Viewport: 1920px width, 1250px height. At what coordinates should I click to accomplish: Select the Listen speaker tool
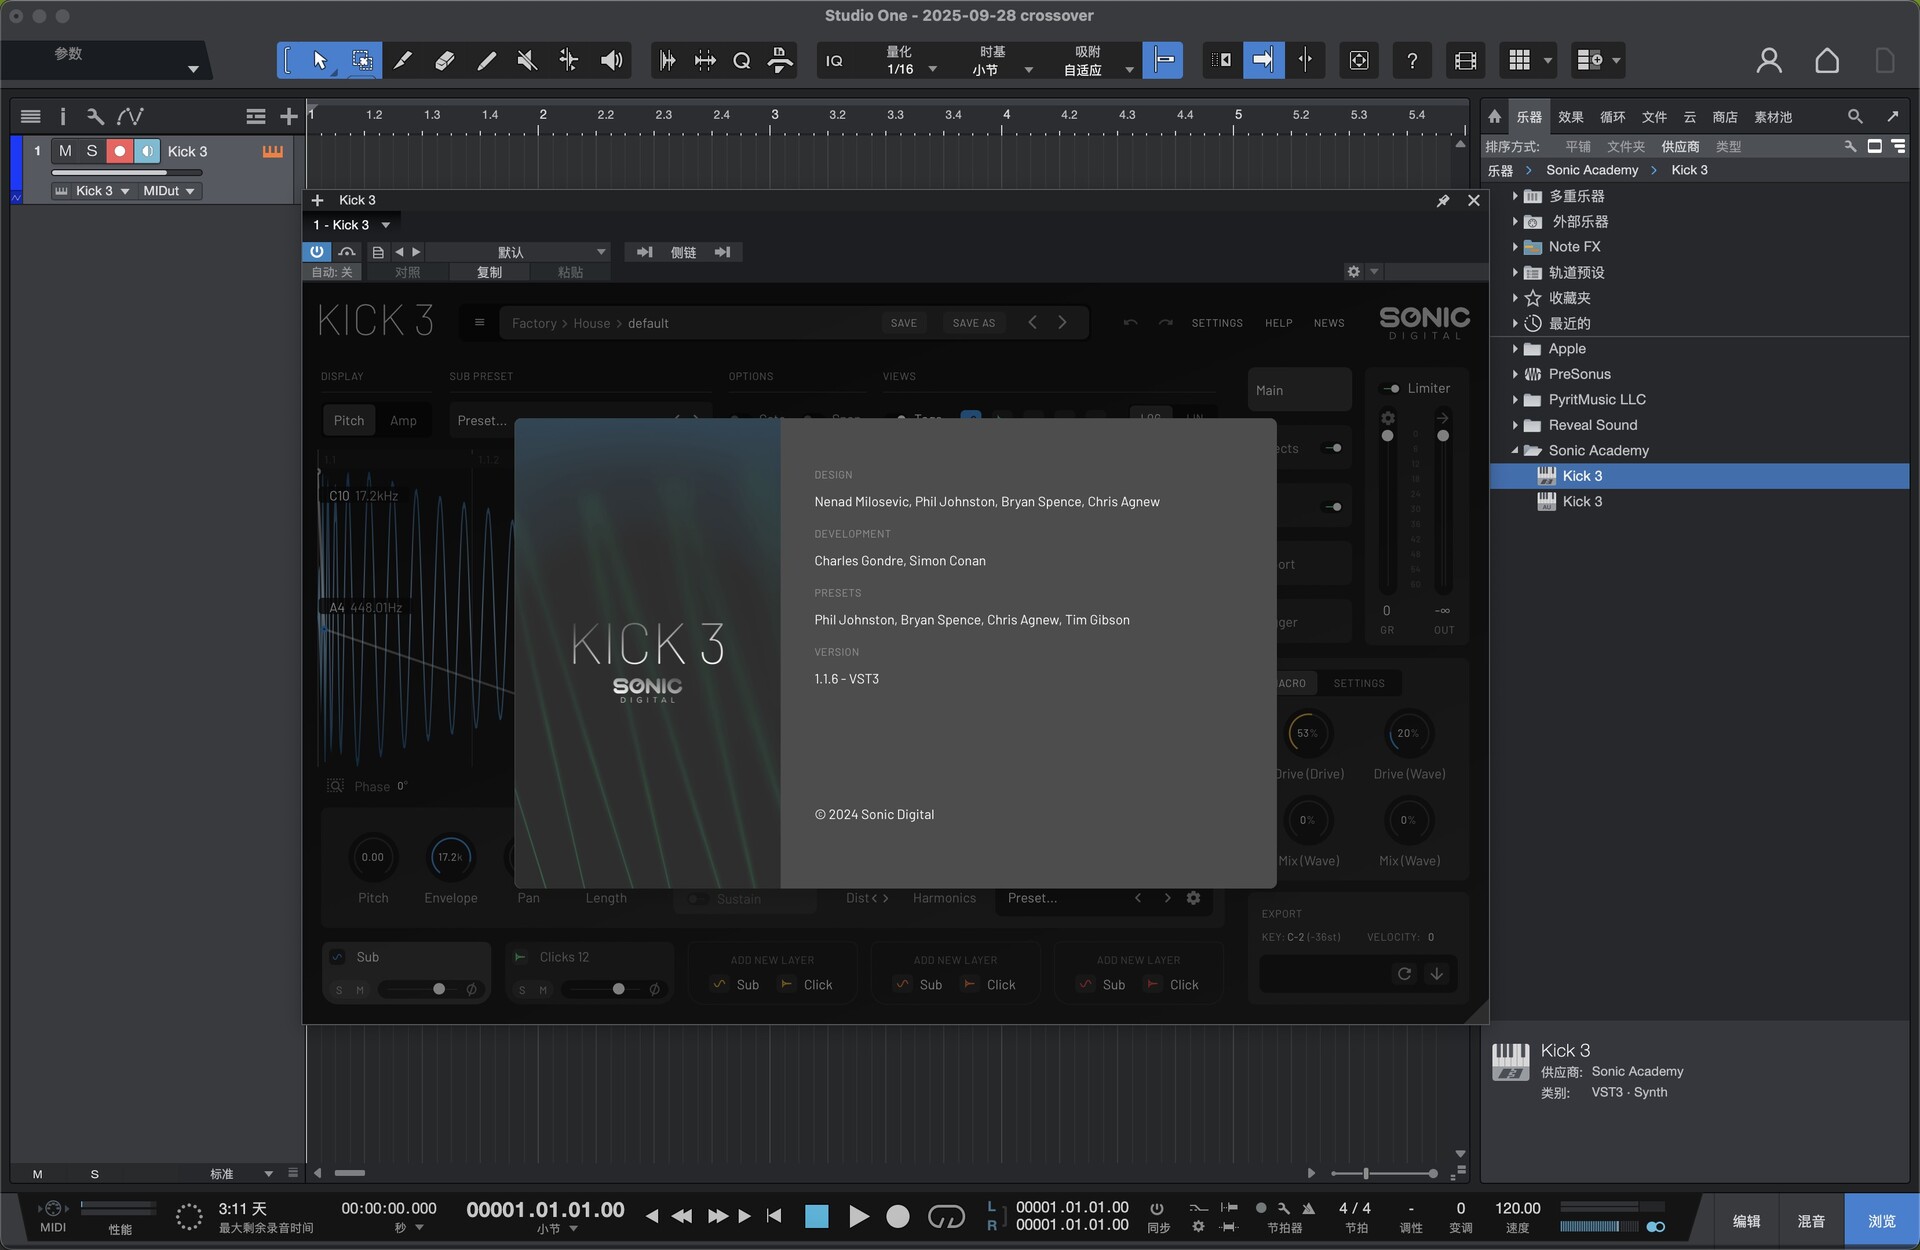[x=611, y=61]
